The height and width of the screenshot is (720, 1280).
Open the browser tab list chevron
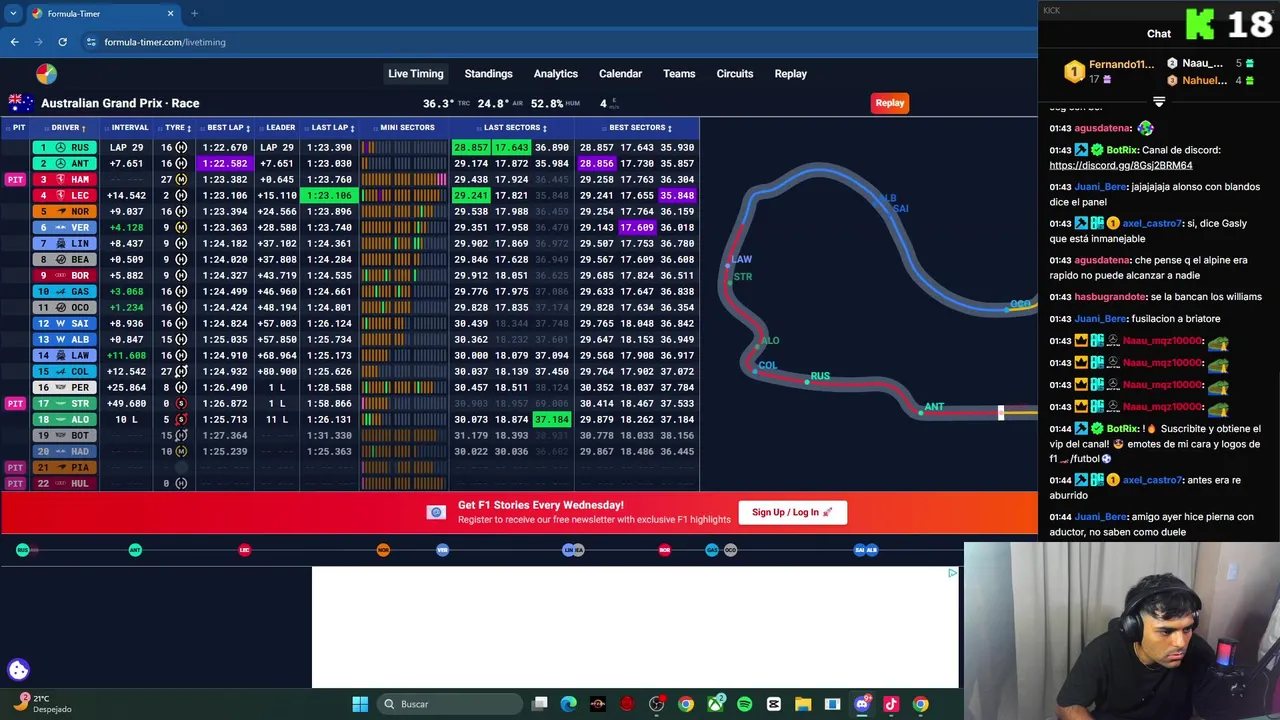pos(13,14)
